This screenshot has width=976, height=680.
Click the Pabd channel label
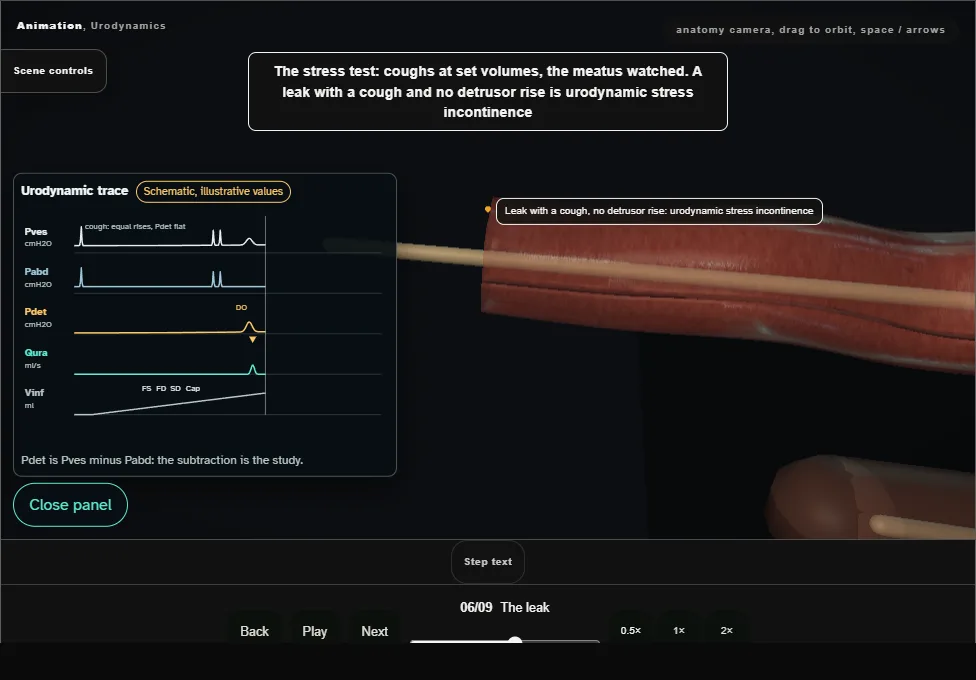pos(36,272)
